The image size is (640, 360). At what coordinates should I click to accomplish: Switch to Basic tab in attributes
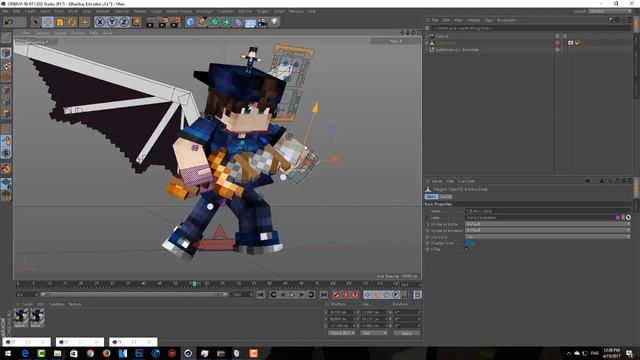[431, 197]
